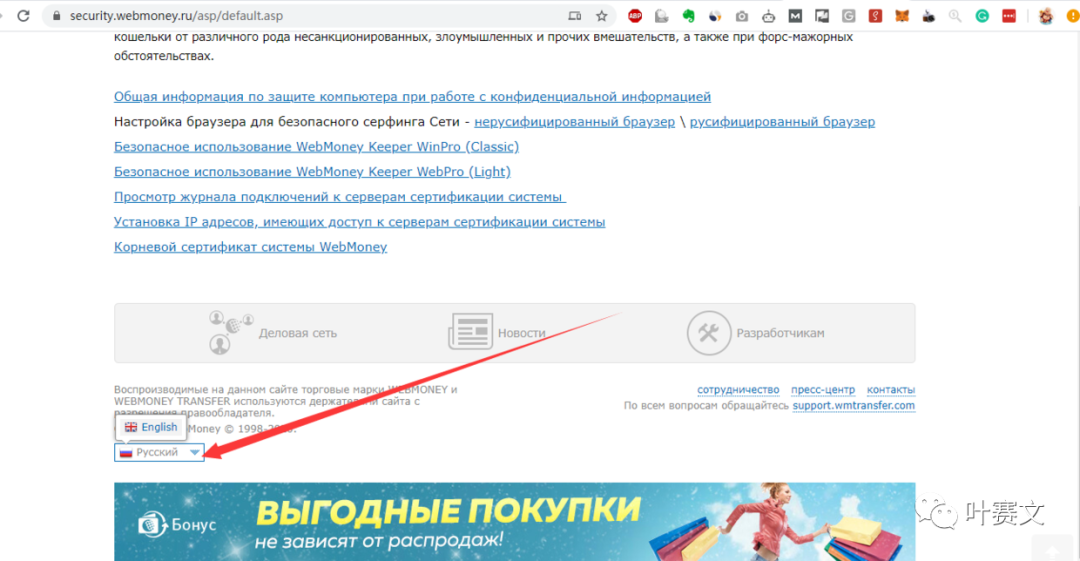Open Keeper WebPro (Light) safety link
Image resolution: width=1080 pixels, height=561 pixels.
click(x=312, y=172)
